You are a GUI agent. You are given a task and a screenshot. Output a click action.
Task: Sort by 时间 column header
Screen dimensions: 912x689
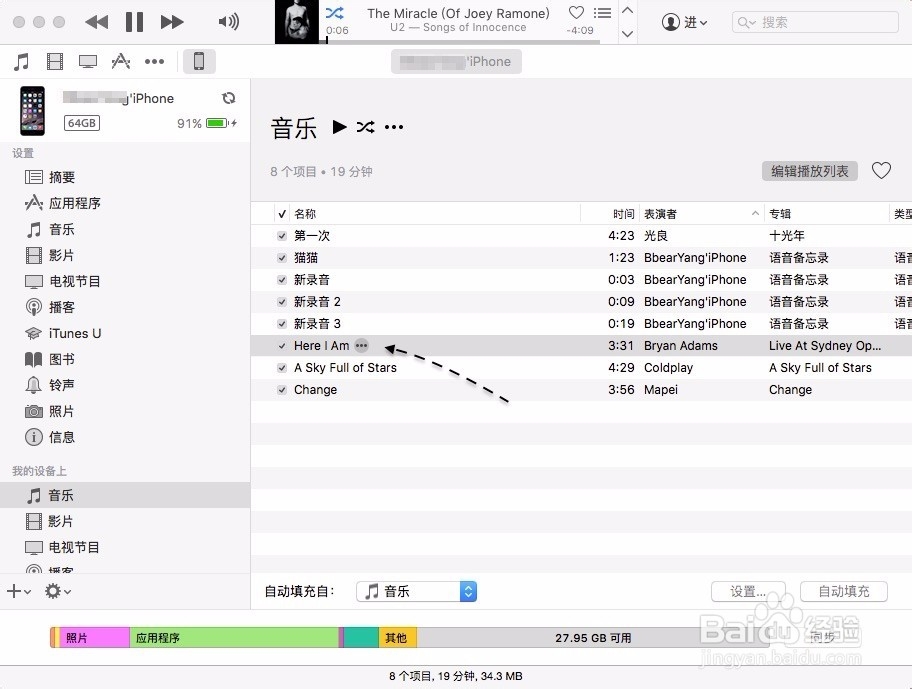tap(623, 213)
